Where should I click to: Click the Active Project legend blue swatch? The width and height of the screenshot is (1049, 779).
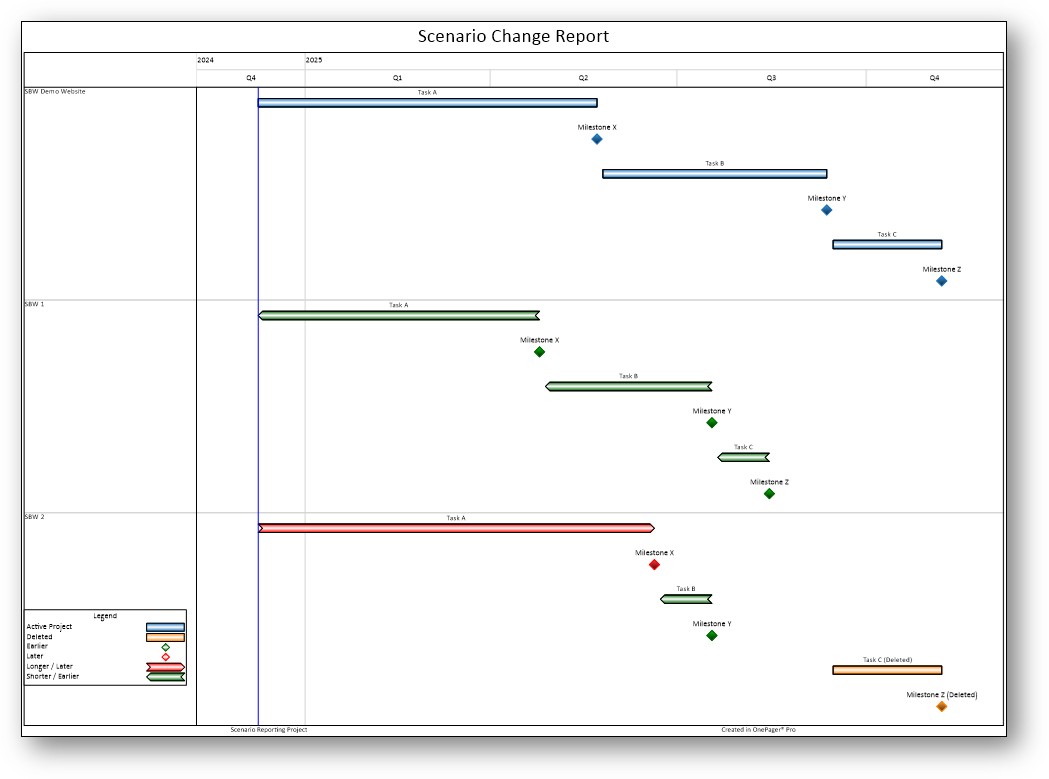165,627
